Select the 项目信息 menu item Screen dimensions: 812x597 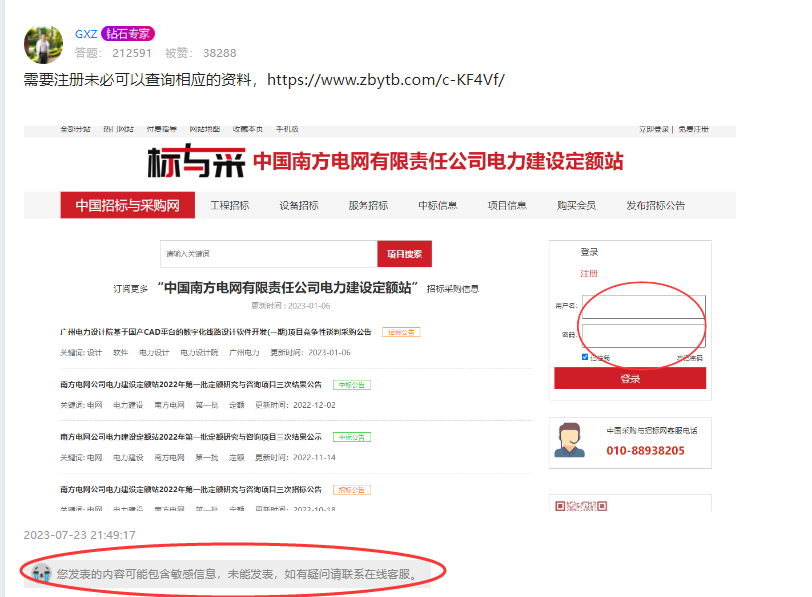coord(507,206)
